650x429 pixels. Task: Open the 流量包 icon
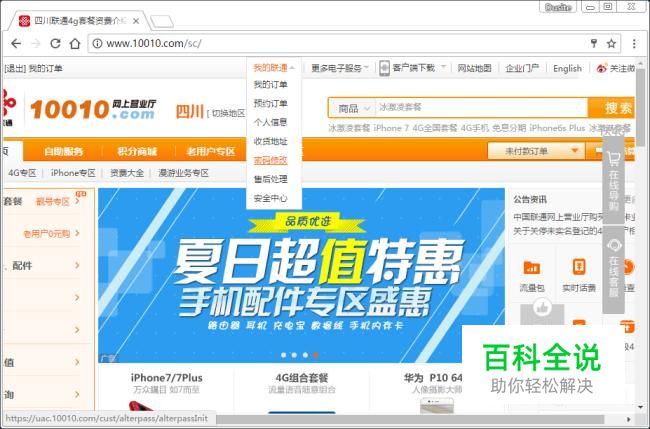click(531, 267)
